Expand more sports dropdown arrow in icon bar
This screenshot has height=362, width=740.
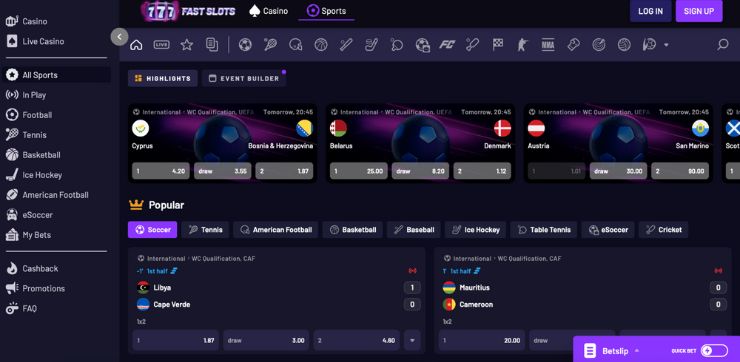[666, 45]
